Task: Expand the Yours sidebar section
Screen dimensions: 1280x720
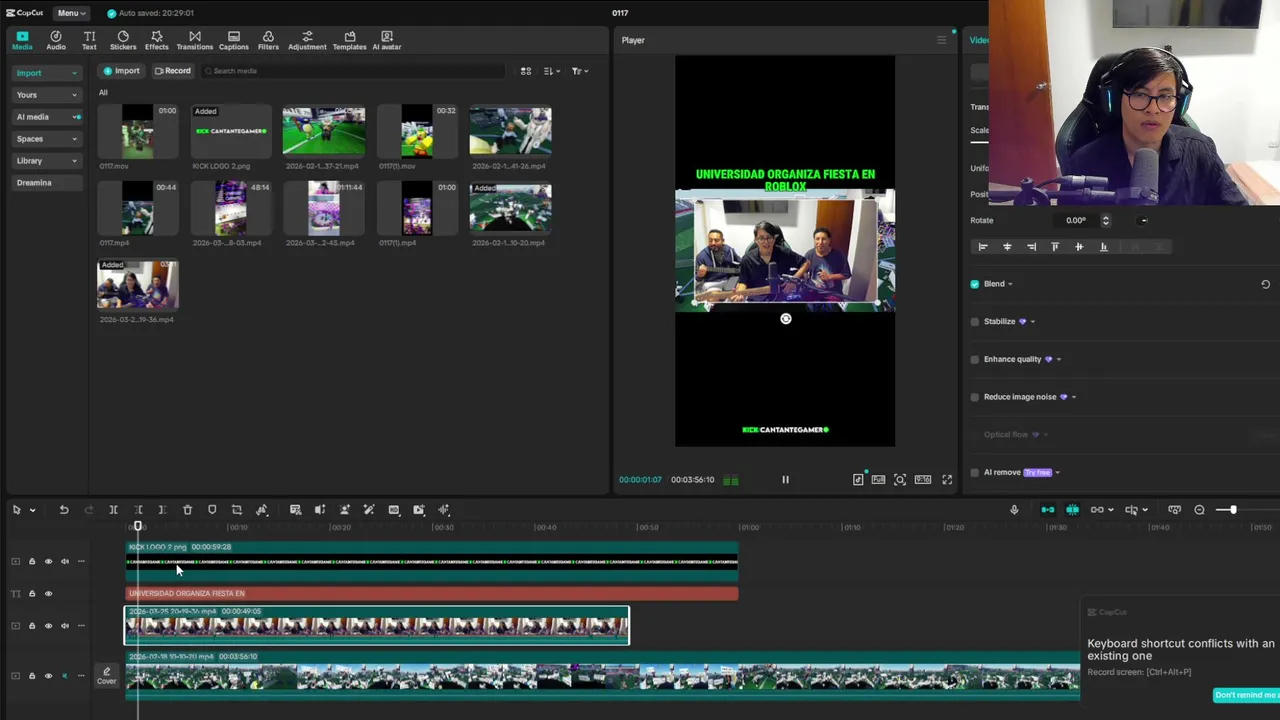Action: tap(47, 95)
